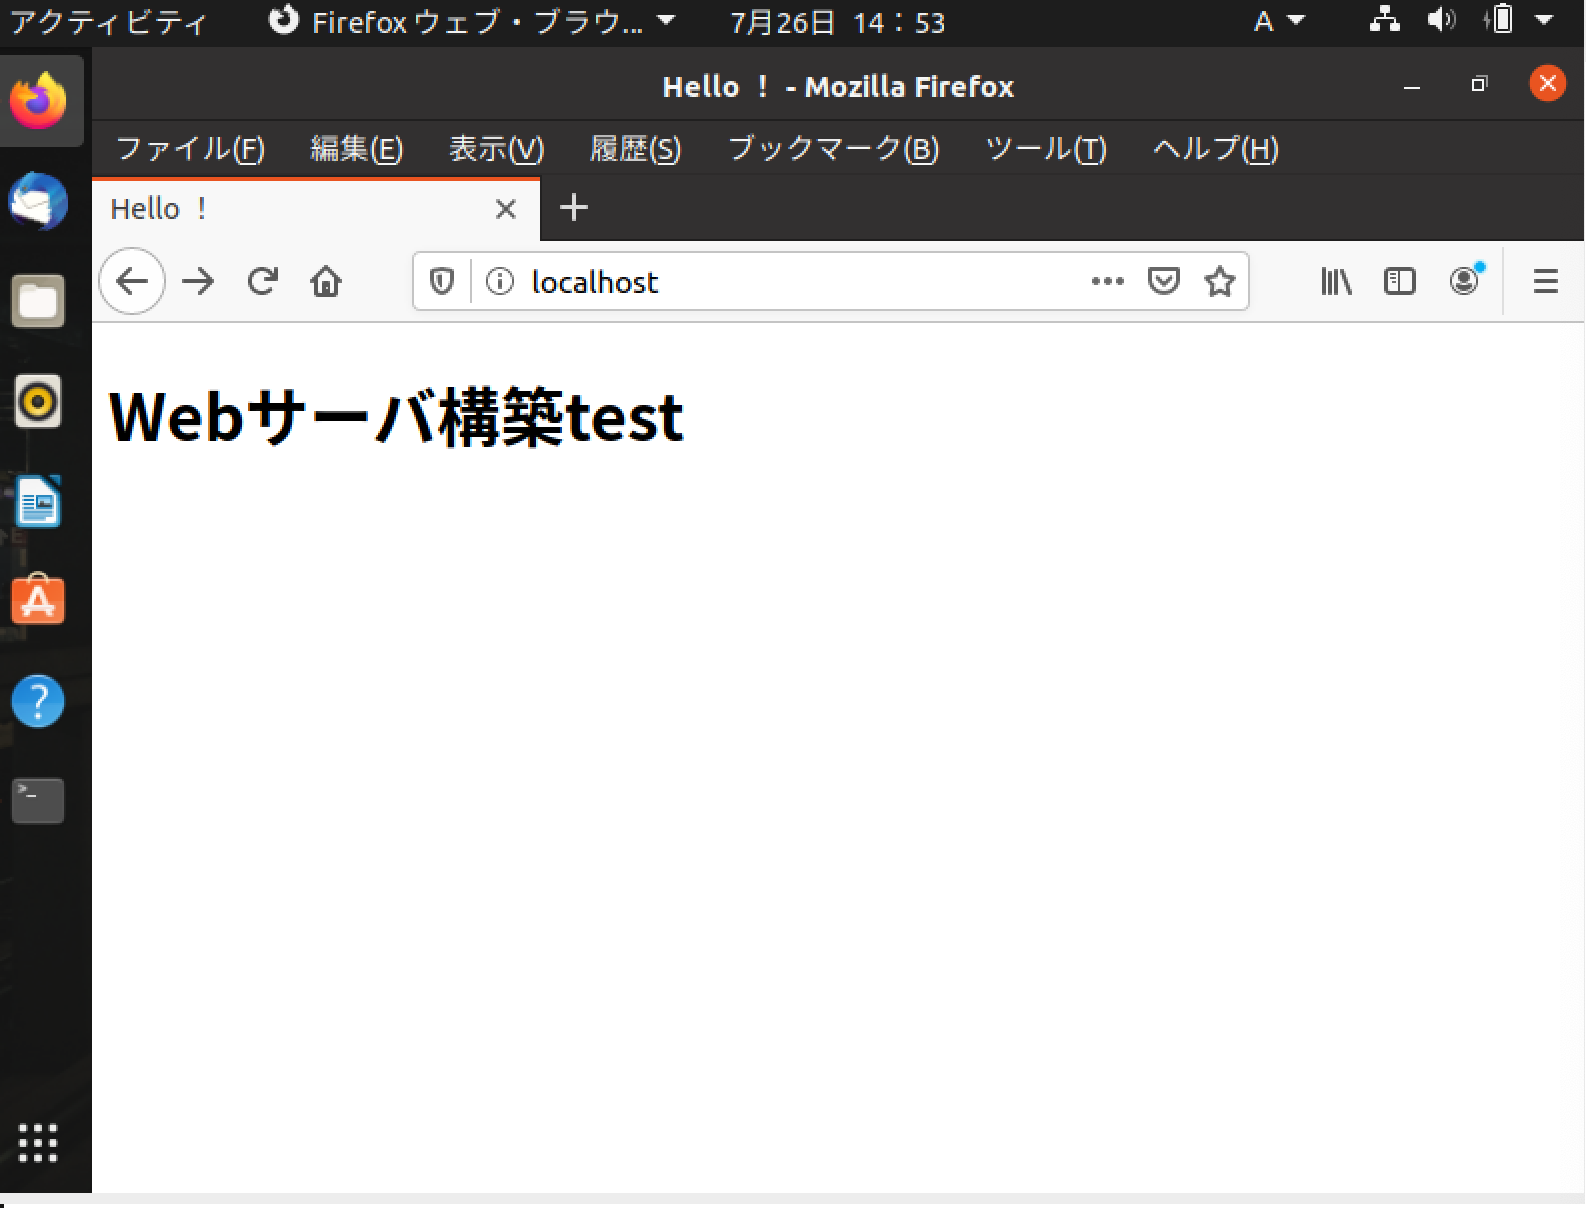Screen dimensions: 1586x1208
Task: Expand system menu arrow in top bar
Action: click(1544, 20)
